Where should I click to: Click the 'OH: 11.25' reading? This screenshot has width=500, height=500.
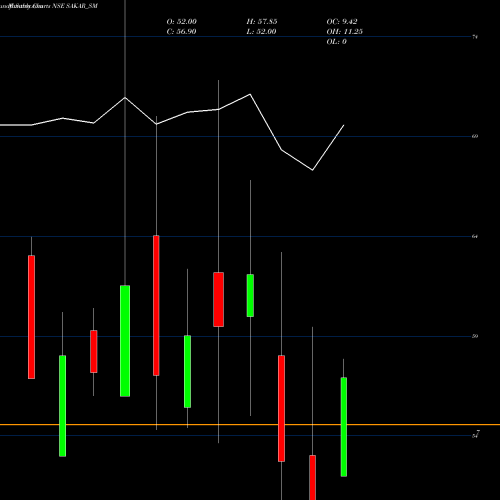[x=345, y=32]
